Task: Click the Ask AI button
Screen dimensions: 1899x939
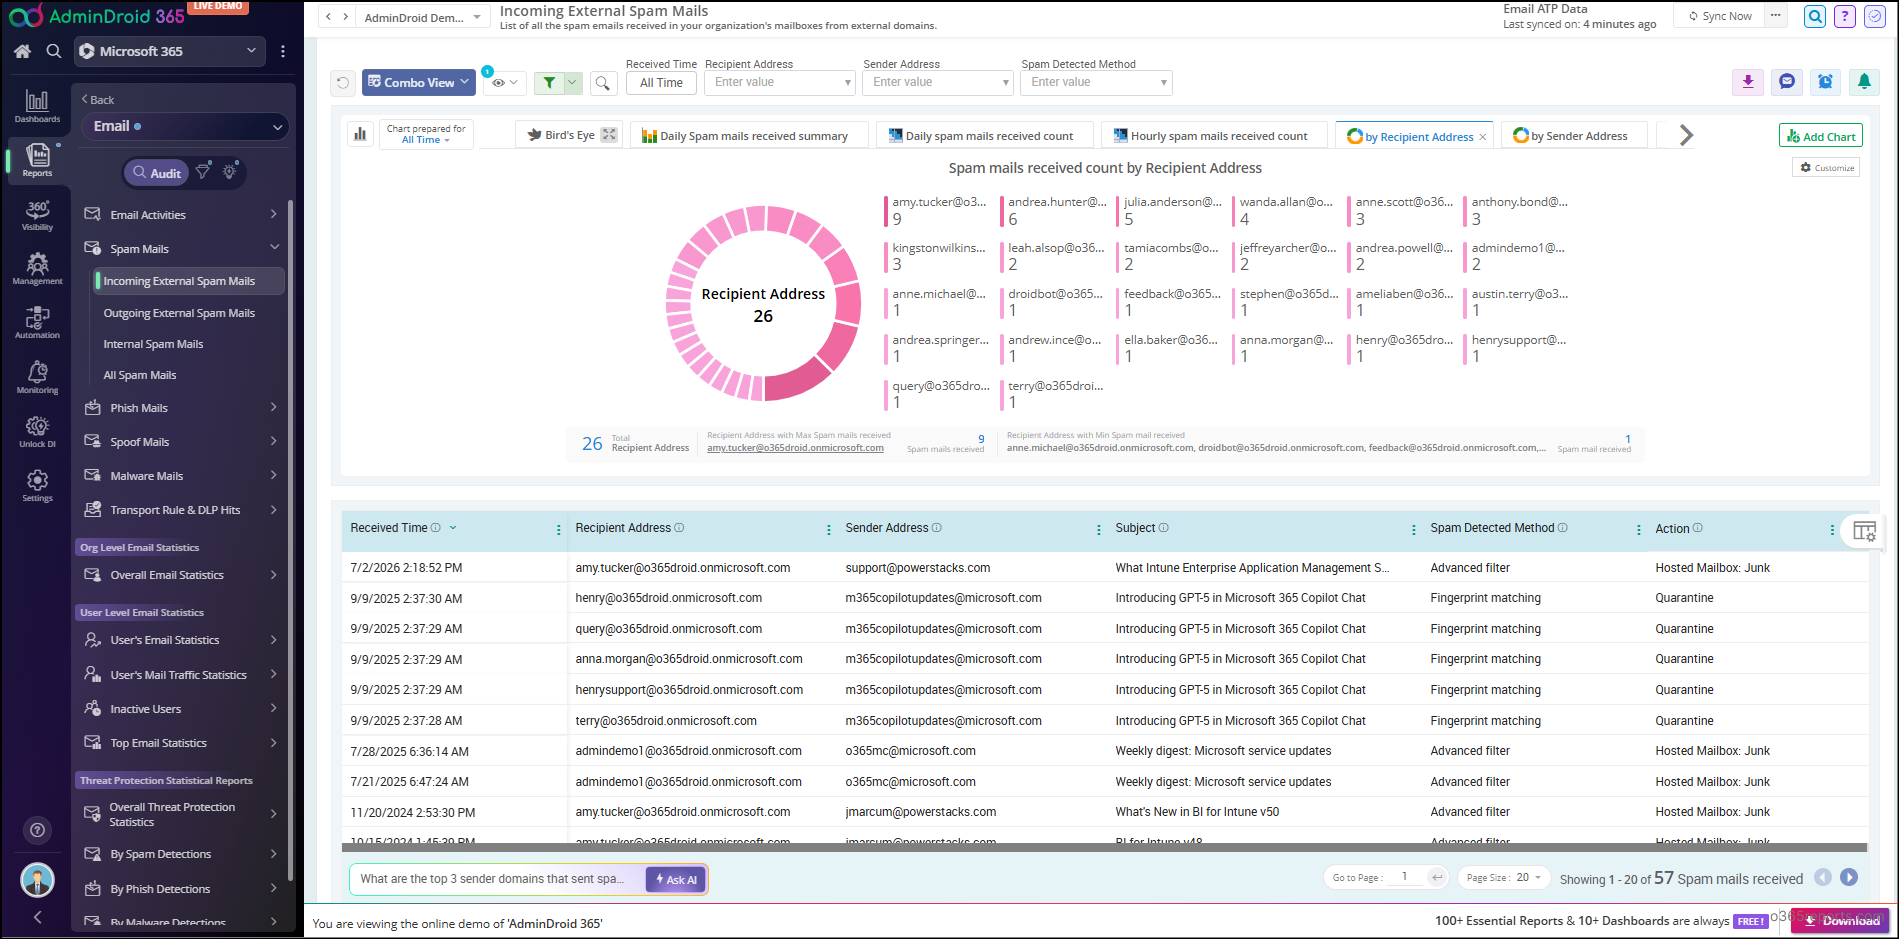Action: (x=676, y=880)
